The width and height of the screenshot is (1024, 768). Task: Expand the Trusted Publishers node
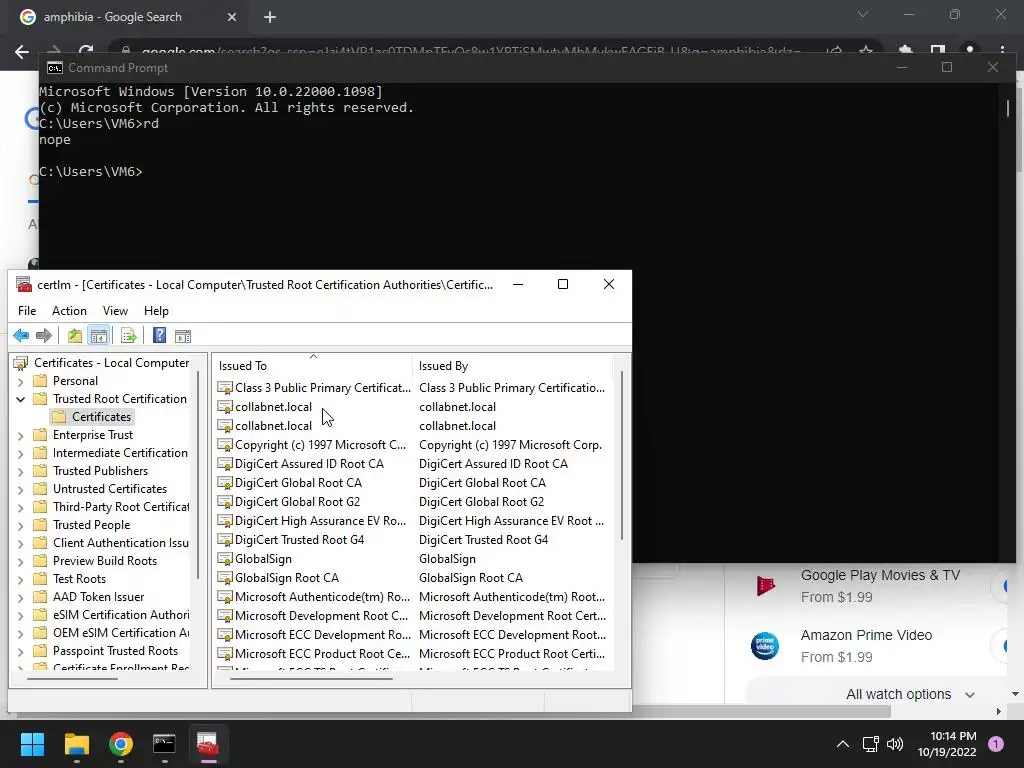click(x=20, y=472)
